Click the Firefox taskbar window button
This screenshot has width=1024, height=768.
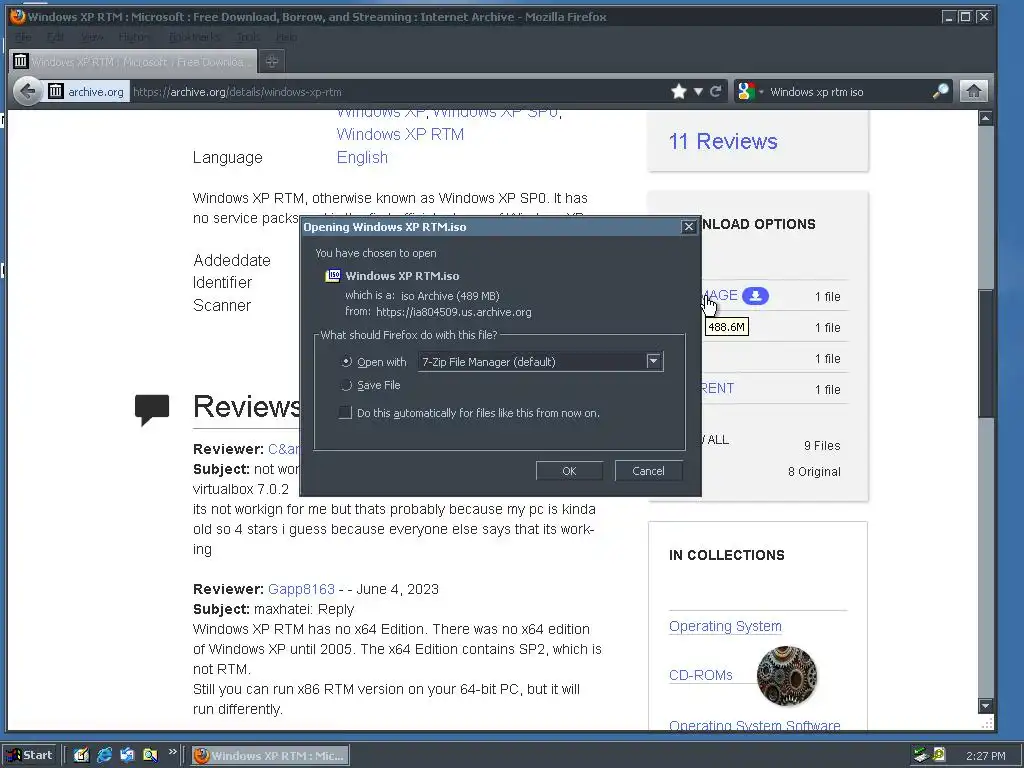pos(270,756)
